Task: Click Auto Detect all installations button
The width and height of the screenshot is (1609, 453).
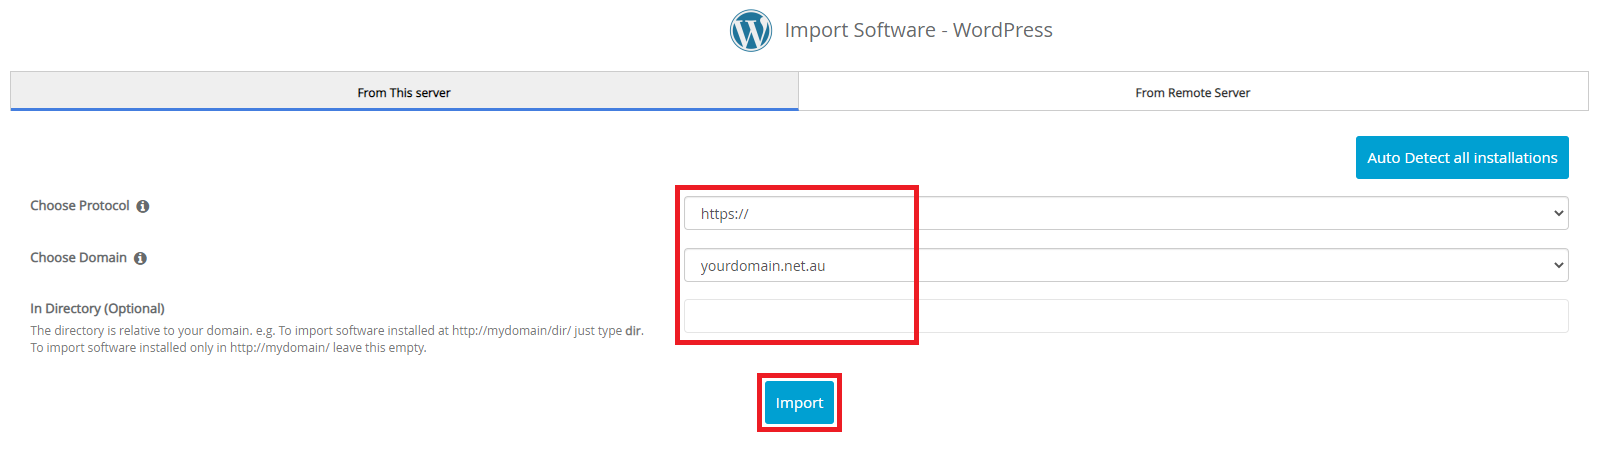Action: (x=1462, y=158)
